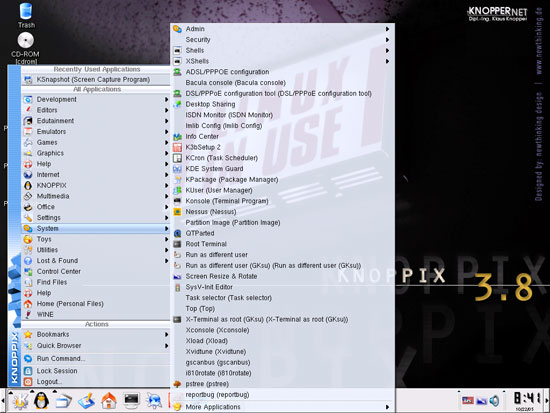Expand the More Applications submenu arrow
This screenshot has height=413, width=550.
387,407
